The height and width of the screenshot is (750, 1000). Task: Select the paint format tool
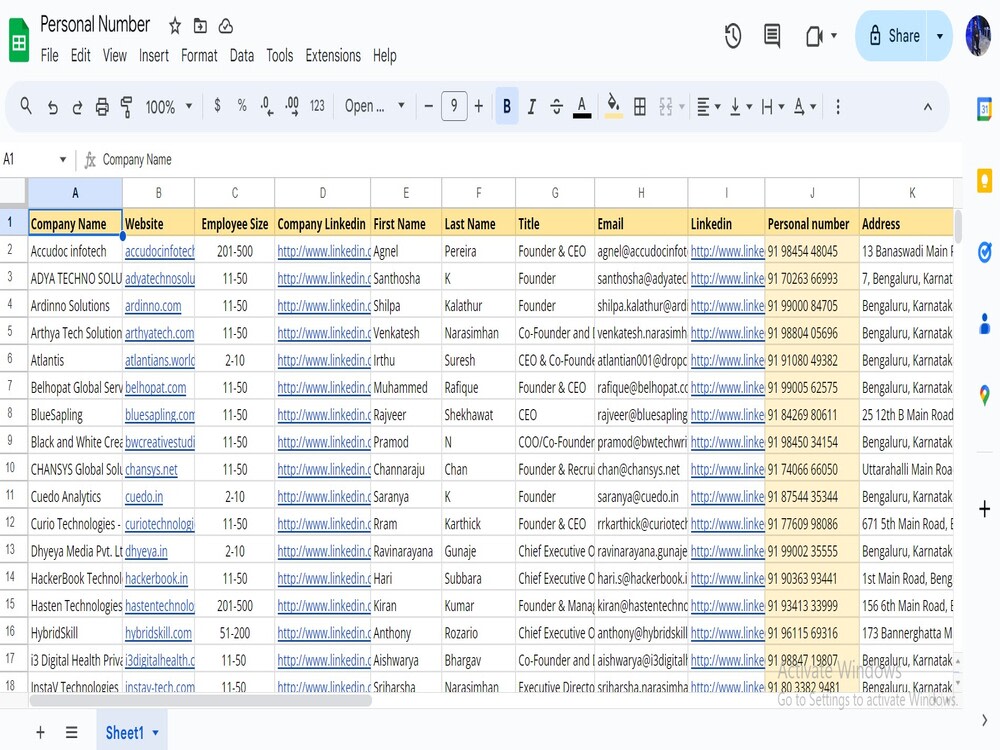[x=126, y=105]
